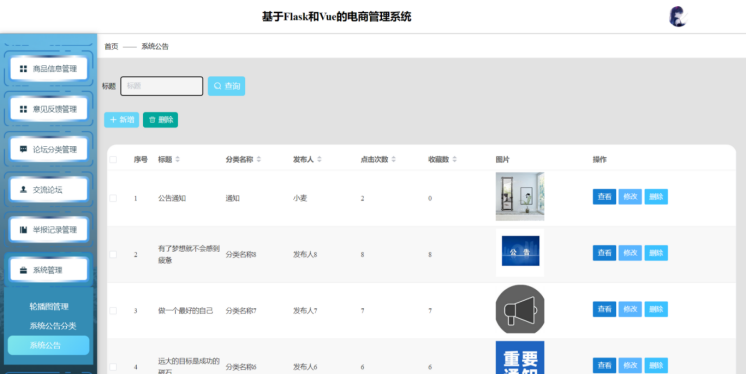
Task: Check the row 2 有了梦想 checkbox
Action: pos(113,255)
